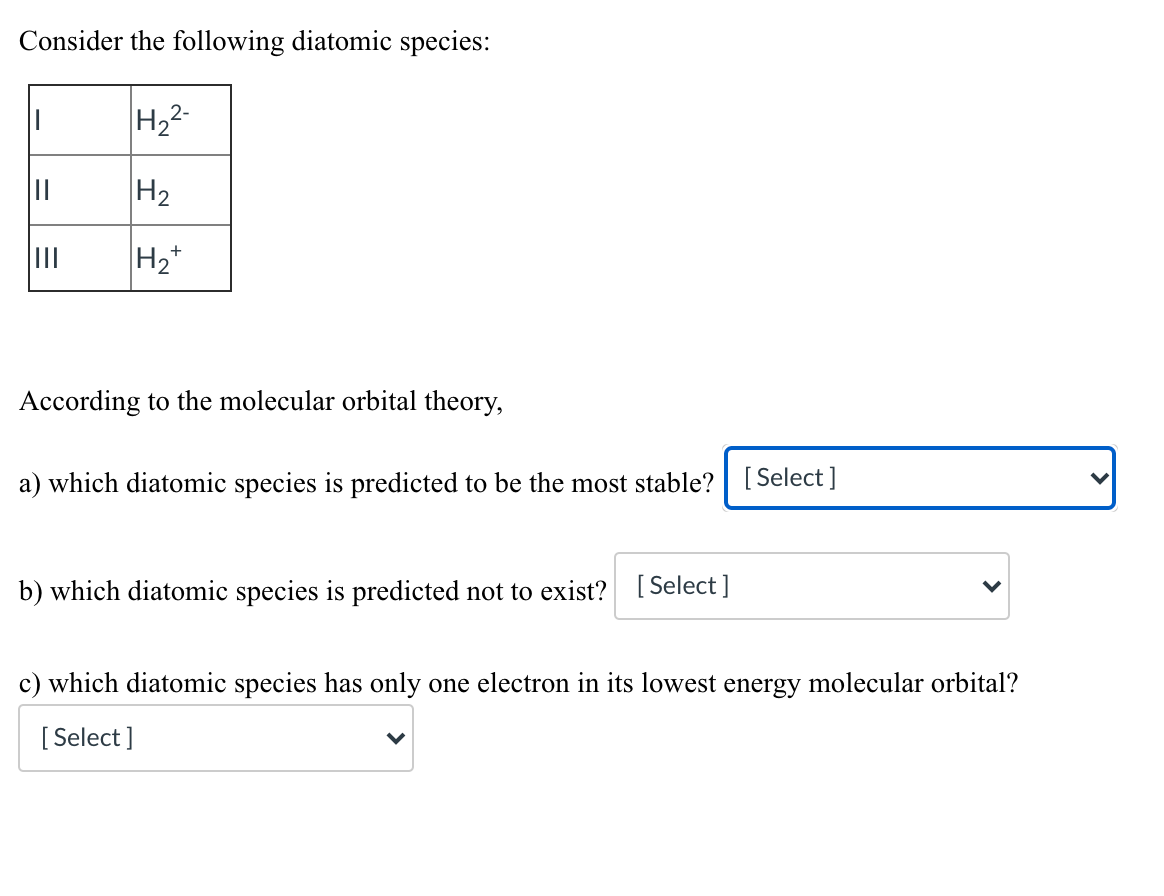This screenshot has width=1164, height=896.
Task: Select the [Select] placeholder next to question a
Action: click(x=790, y=477)
